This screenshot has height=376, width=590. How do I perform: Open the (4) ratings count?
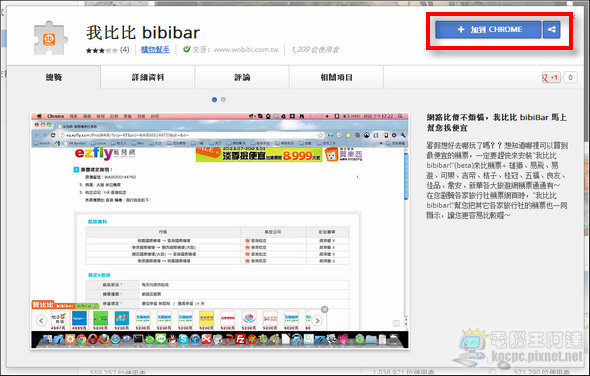[x=125, y=50]
